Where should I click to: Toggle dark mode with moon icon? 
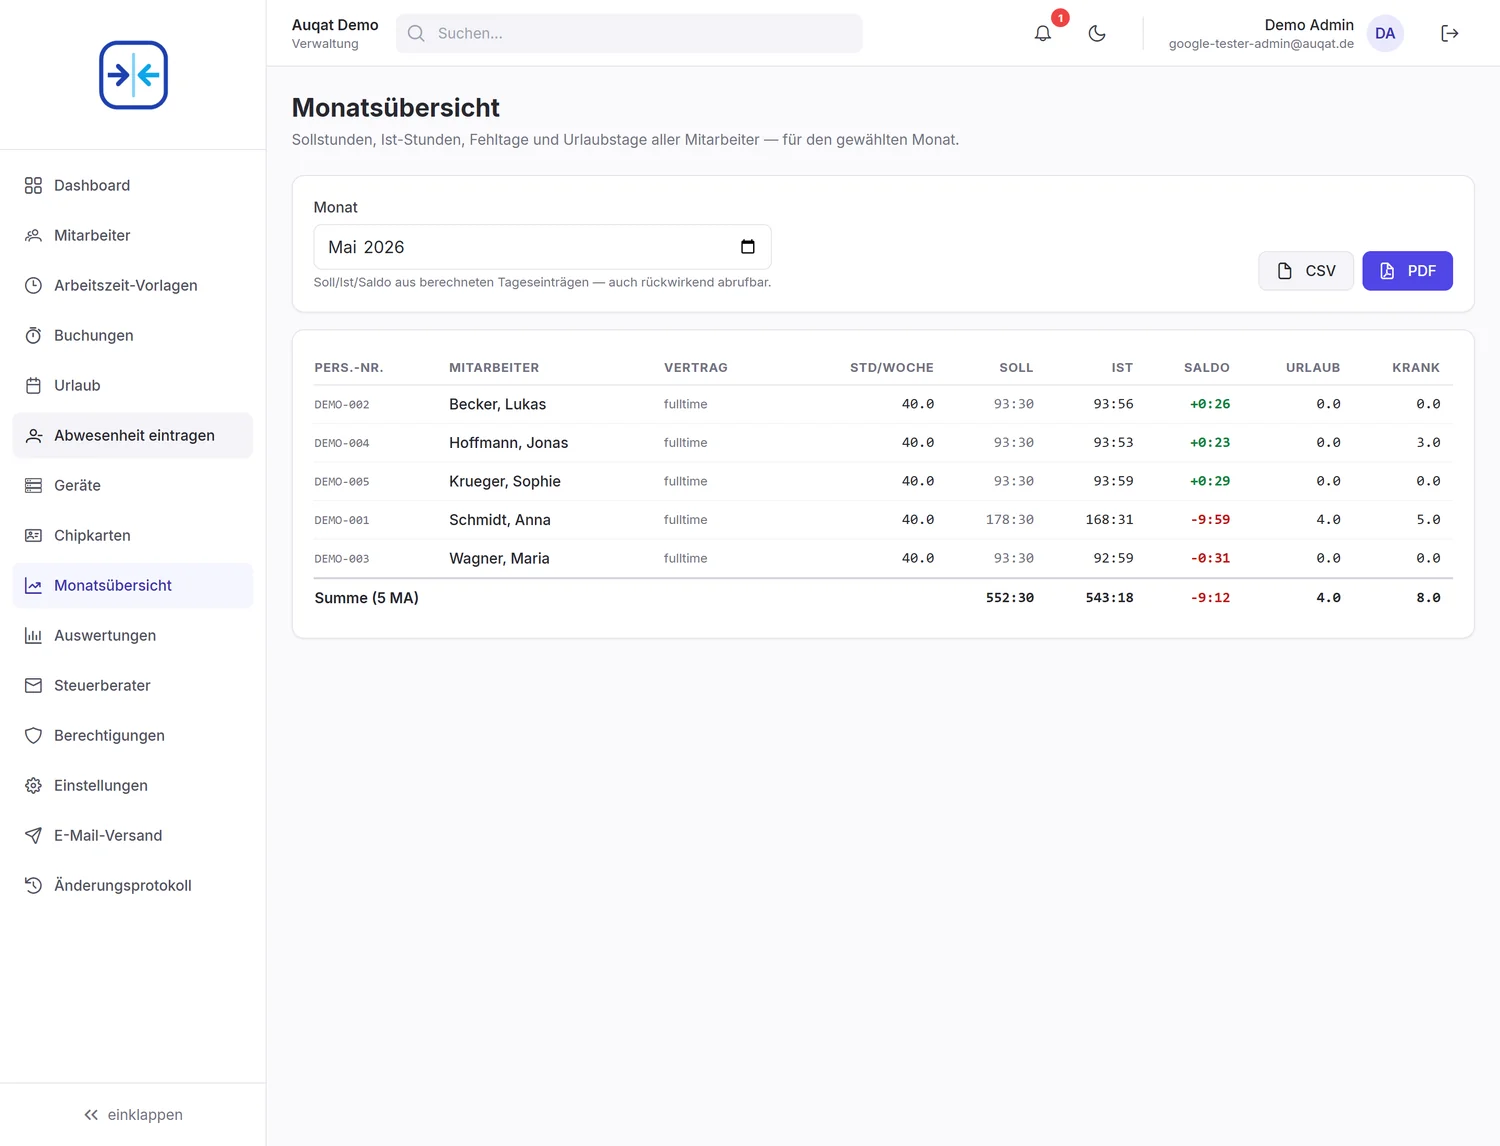pos(1097,33)
